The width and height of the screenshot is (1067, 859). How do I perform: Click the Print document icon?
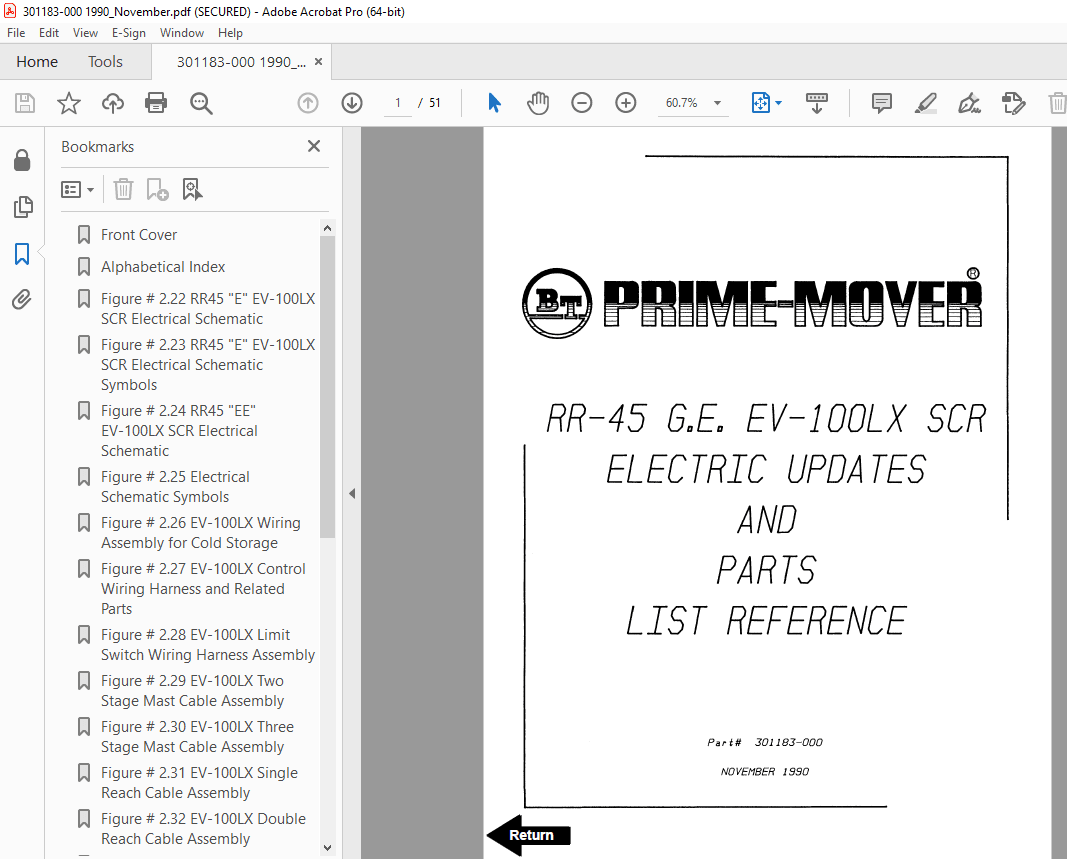156,103
